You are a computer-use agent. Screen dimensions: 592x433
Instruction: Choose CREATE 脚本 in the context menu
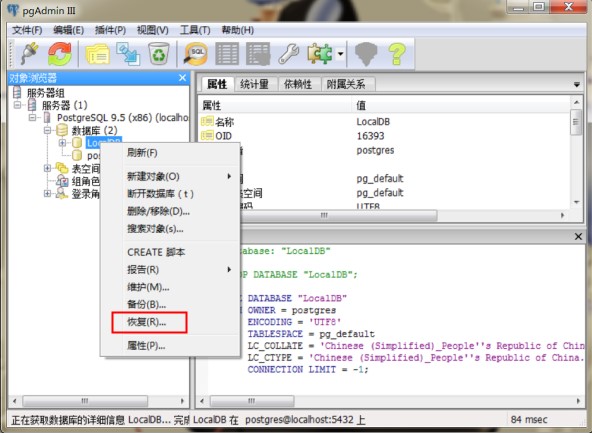click(170, 252)
